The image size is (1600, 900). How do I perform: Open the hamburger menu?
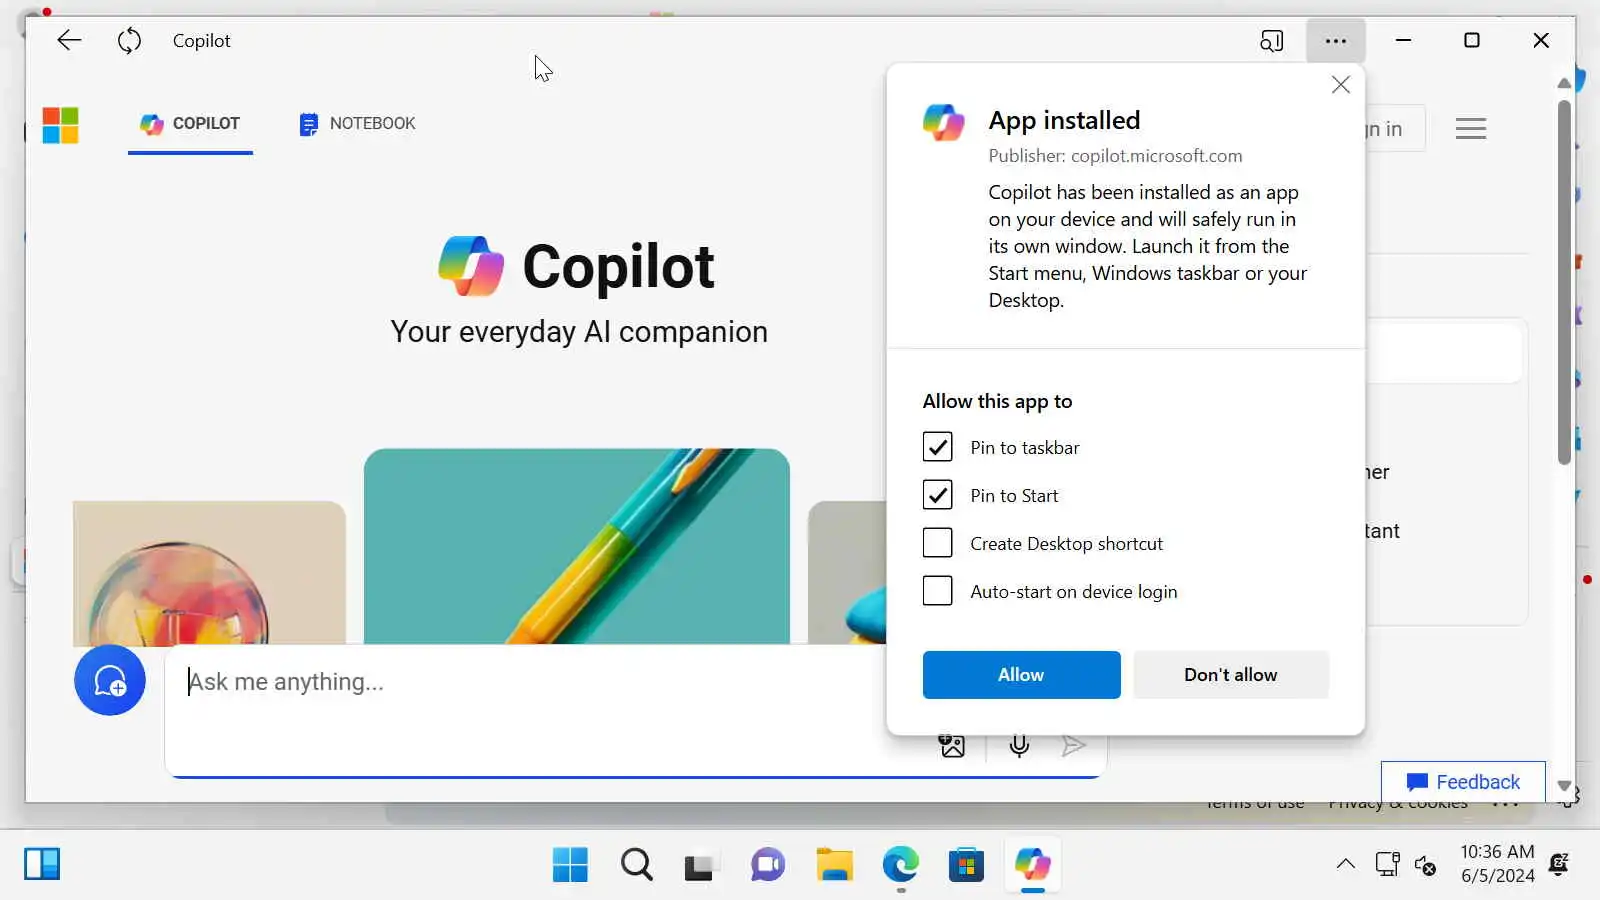pyautogui.click(x=1470, y=128)
